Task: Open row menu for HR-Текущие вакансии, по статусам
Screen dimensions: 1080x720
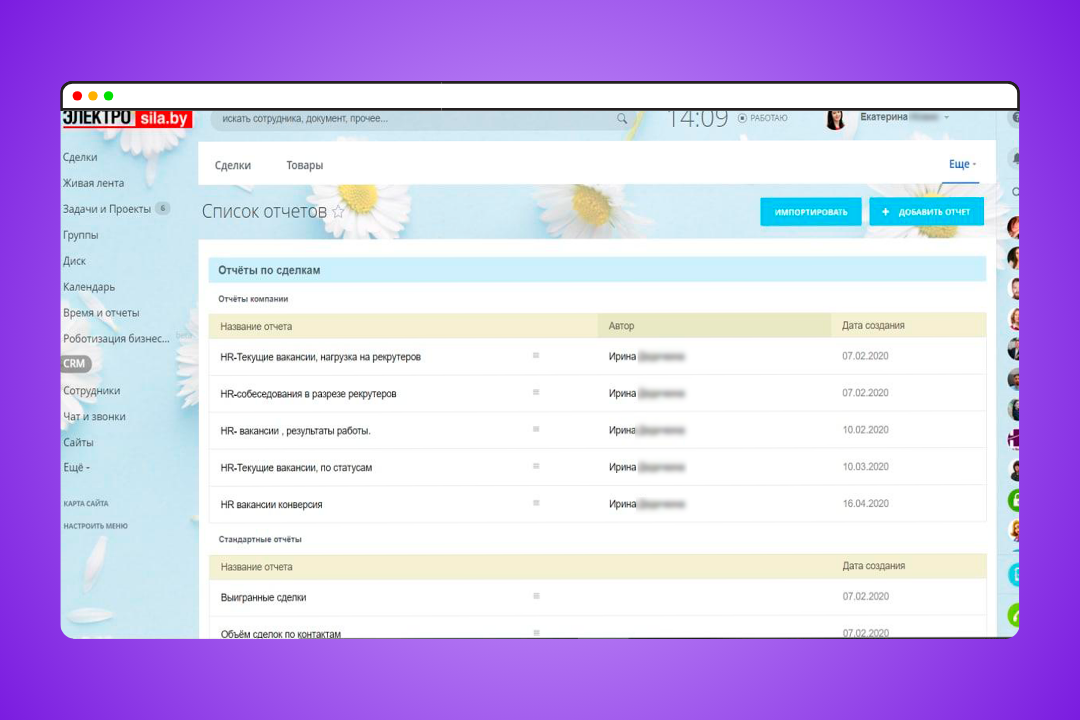Action: click(x=536, y=466)
